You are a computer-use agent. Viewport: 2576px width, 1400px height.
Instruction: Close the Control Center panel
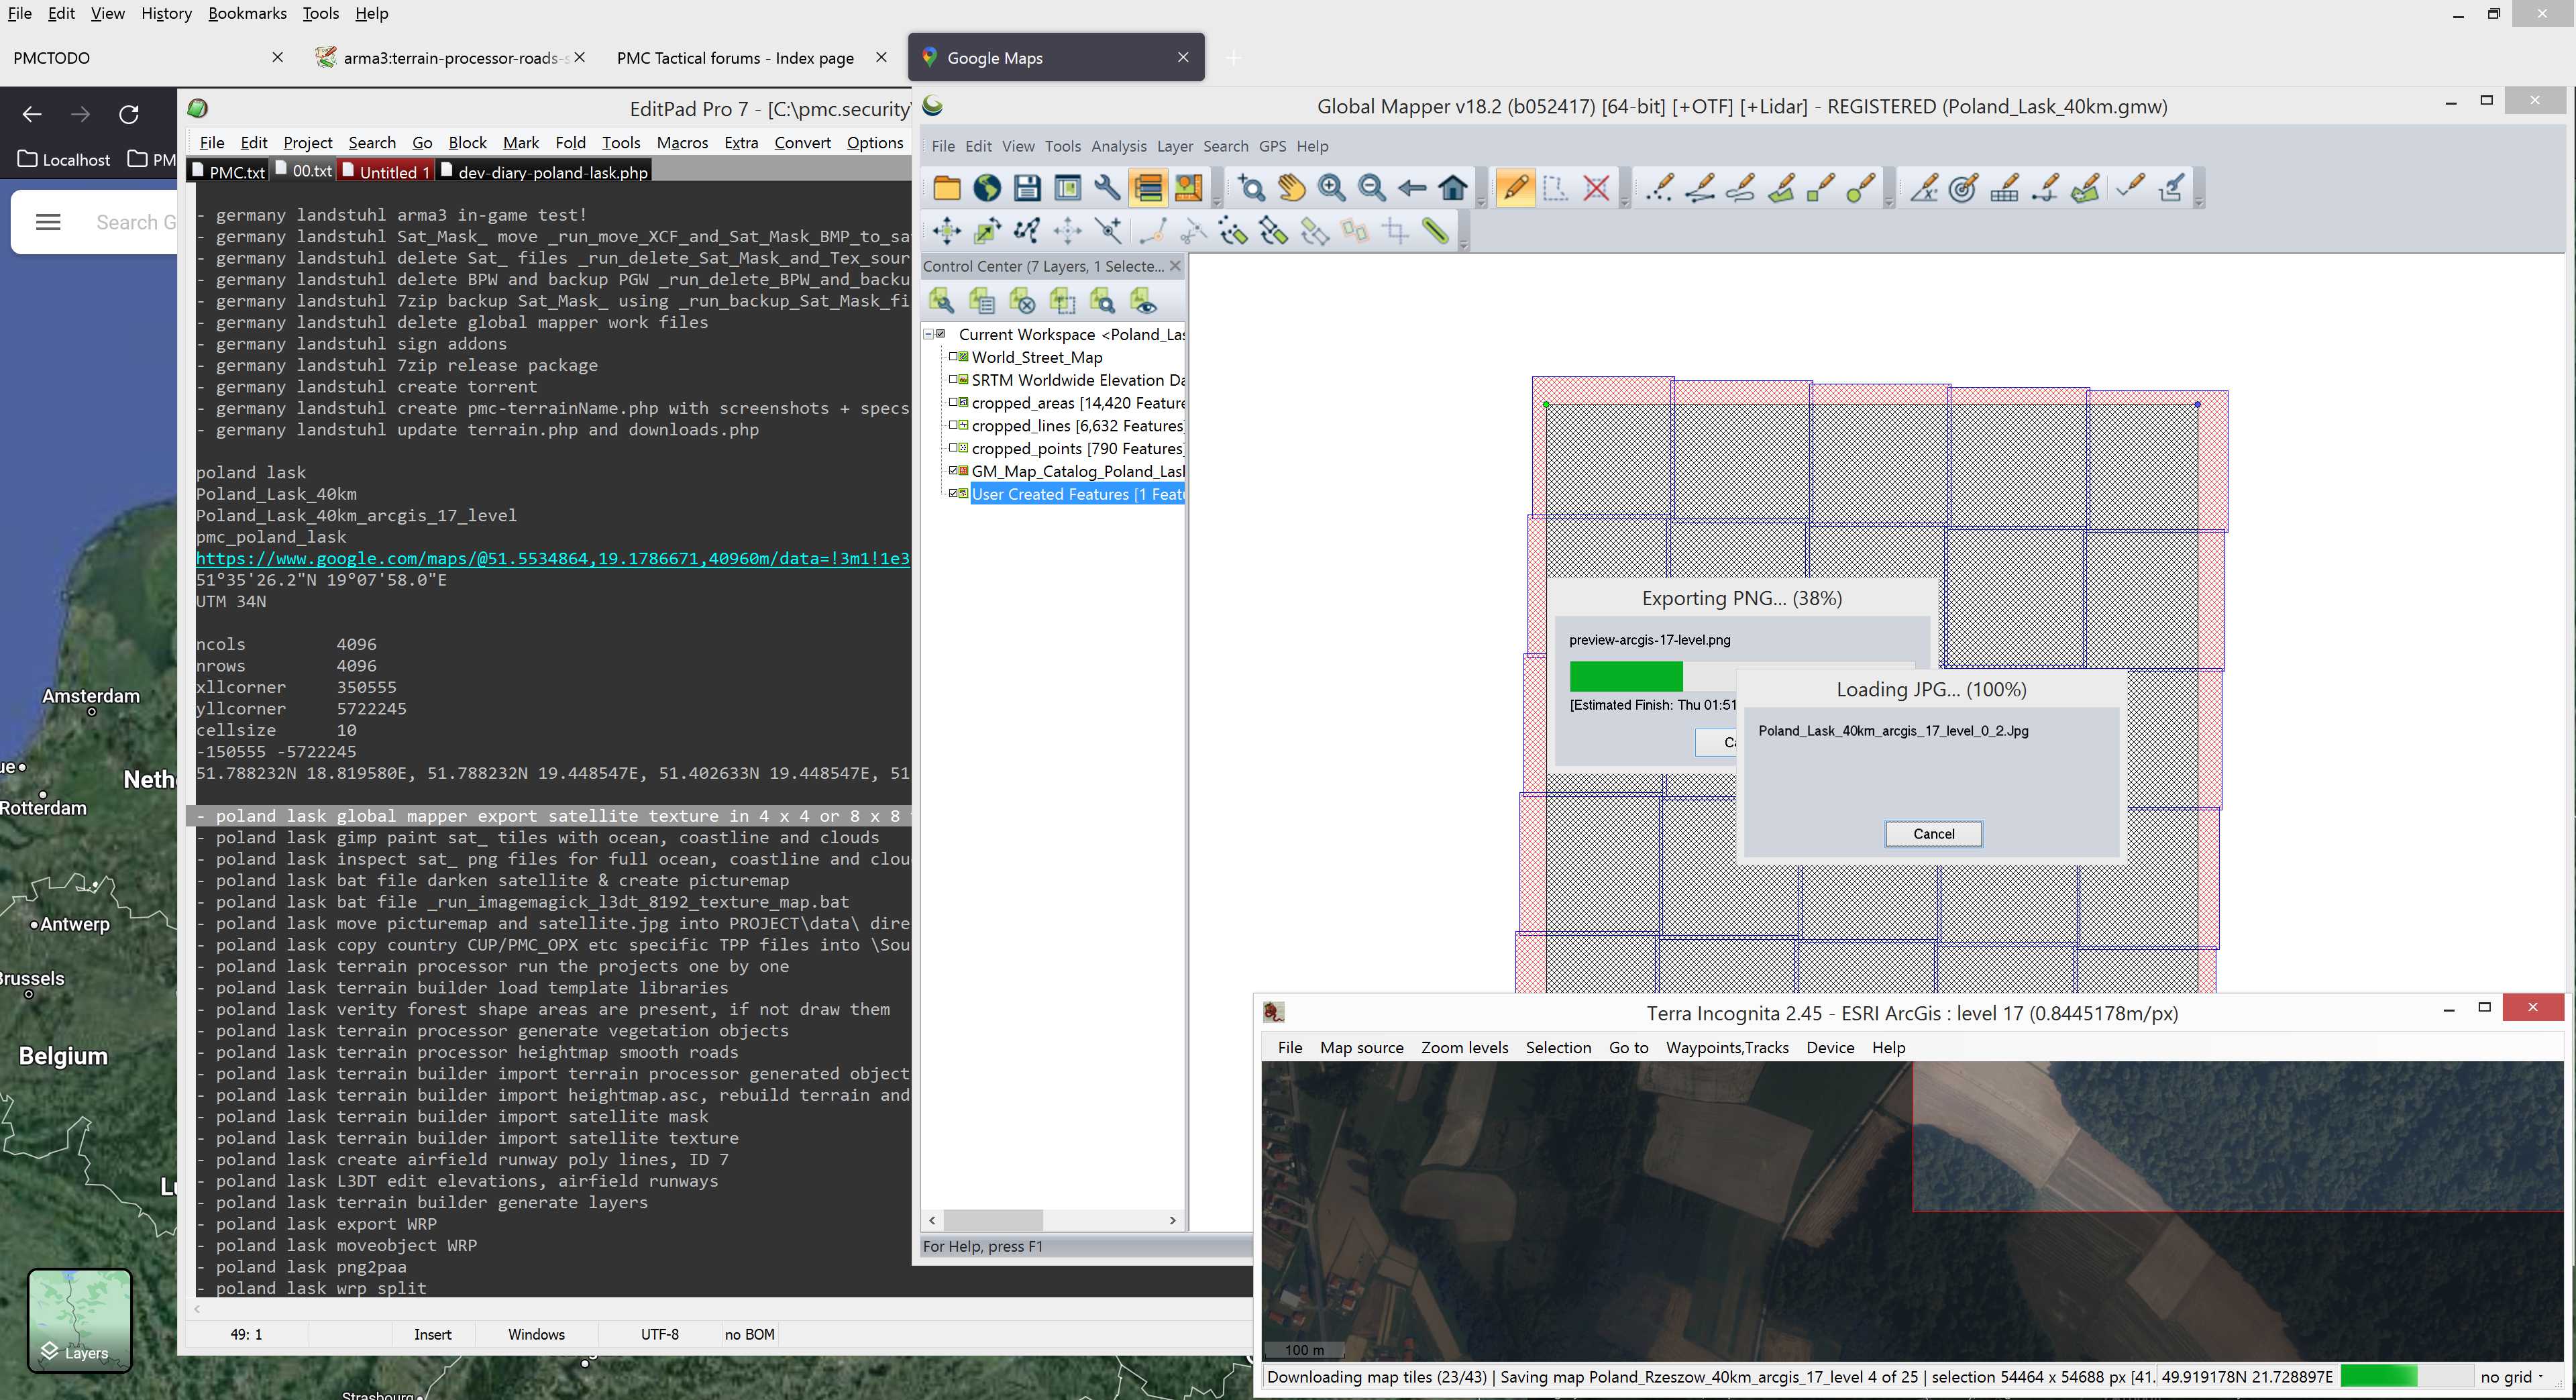(1175, 266)
